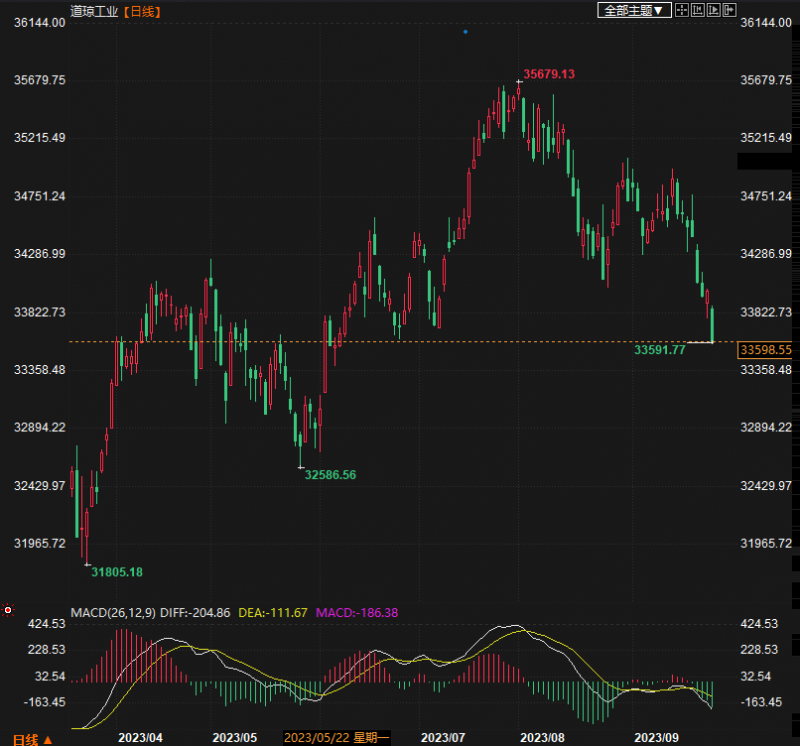The width and height of the screenshot is (800, 746).
Task: Click the MACD(26,12,9) indicator label
Action: (x=113, y=613)
